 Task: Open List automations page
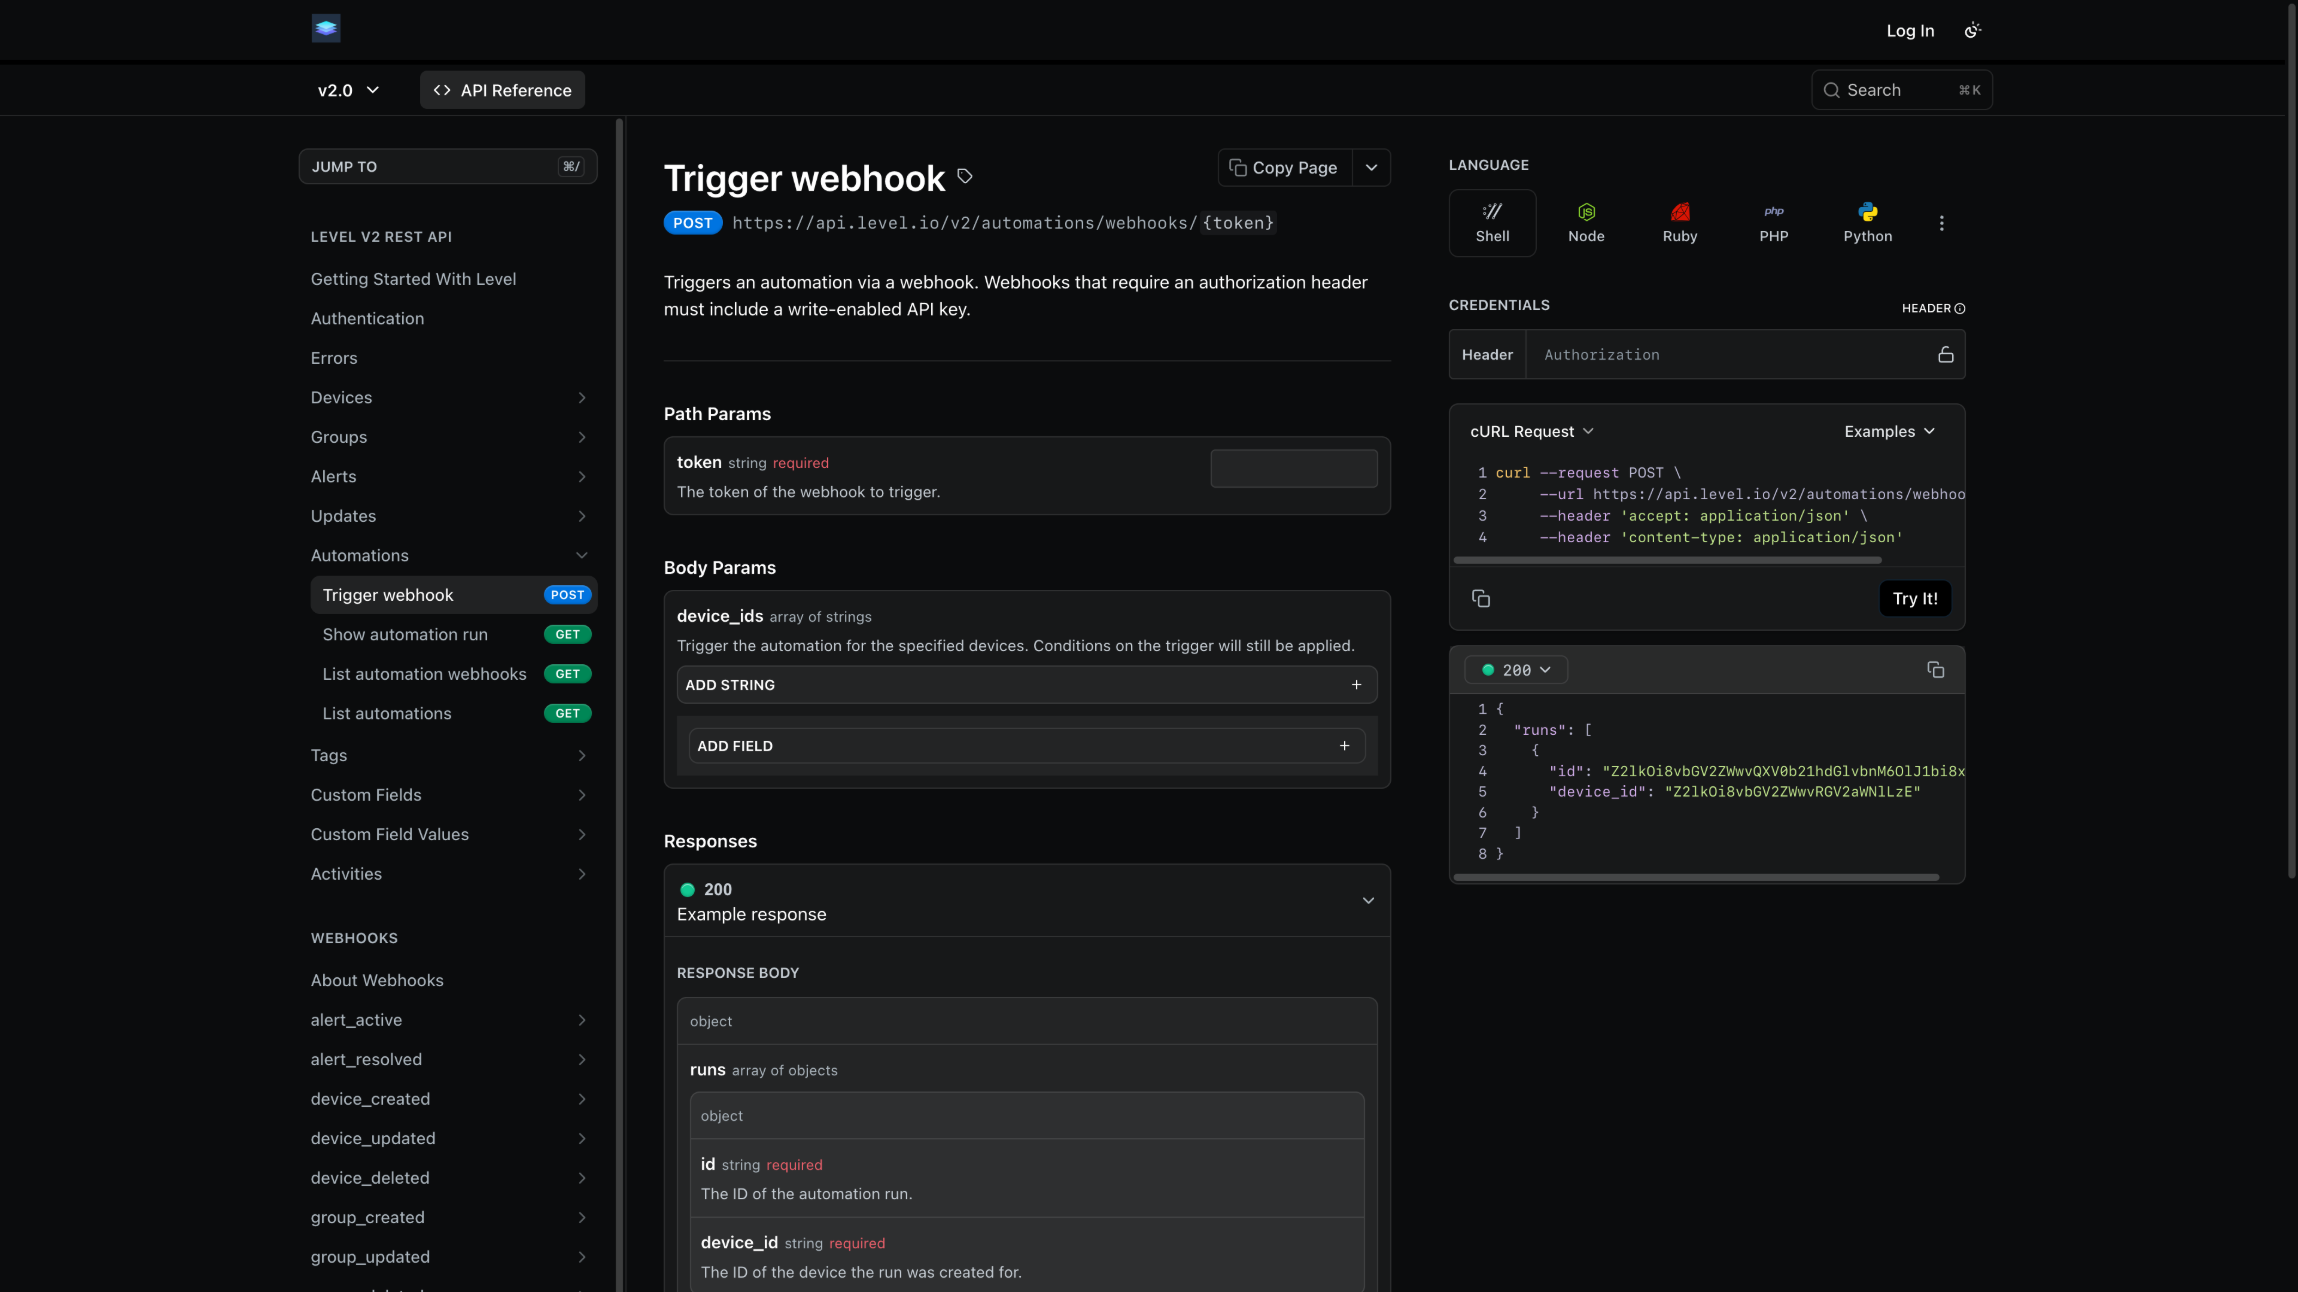[454, 713]
